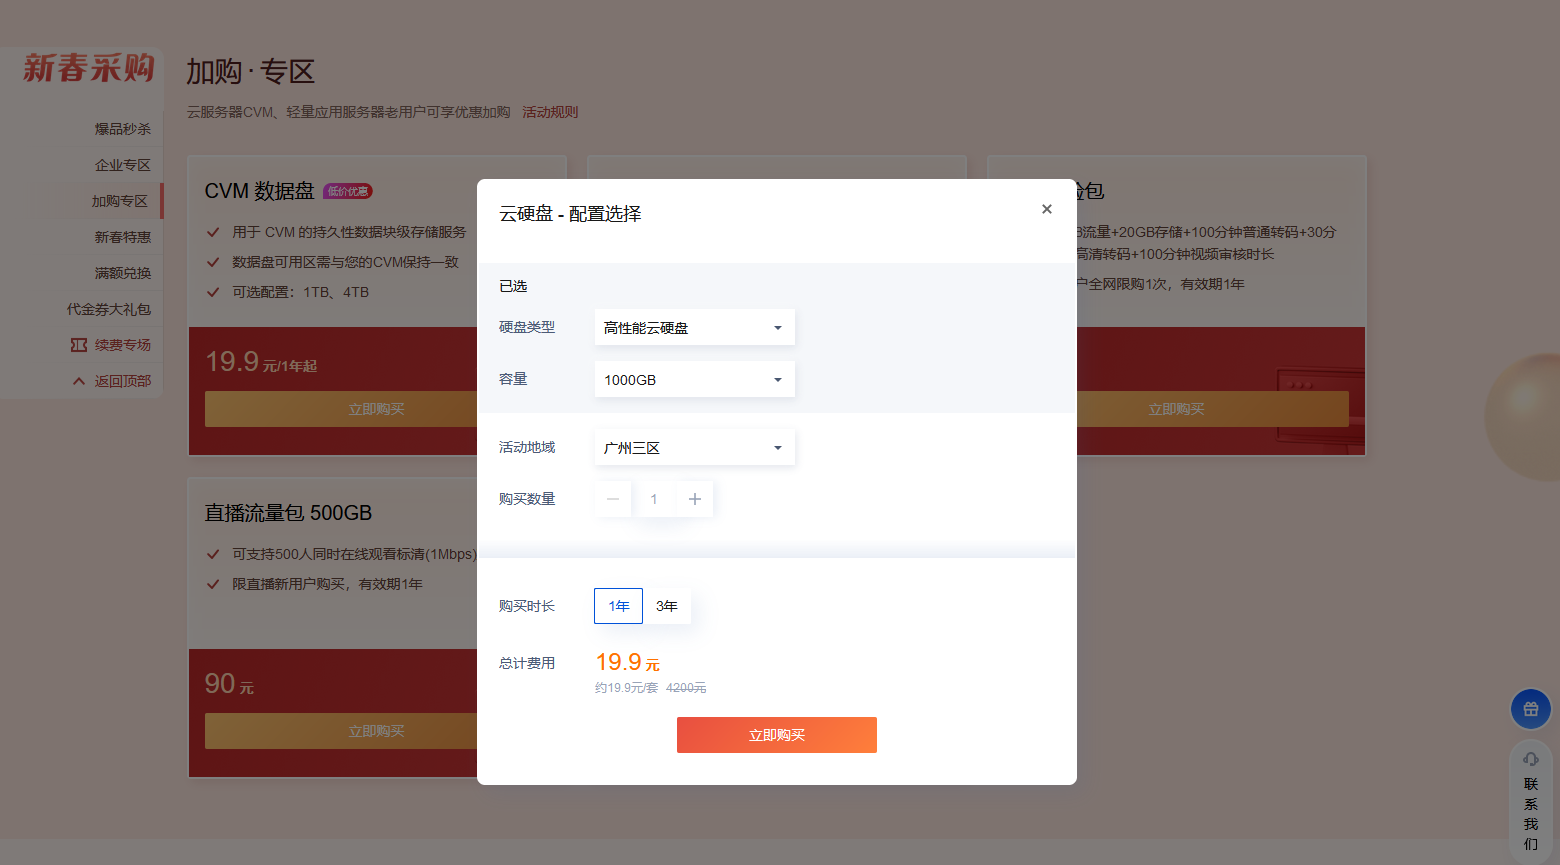Click the 数据盘可用区需与您的CVM保持一致 line
Viewport: 1560px width, 865px height.
(346, 262)
